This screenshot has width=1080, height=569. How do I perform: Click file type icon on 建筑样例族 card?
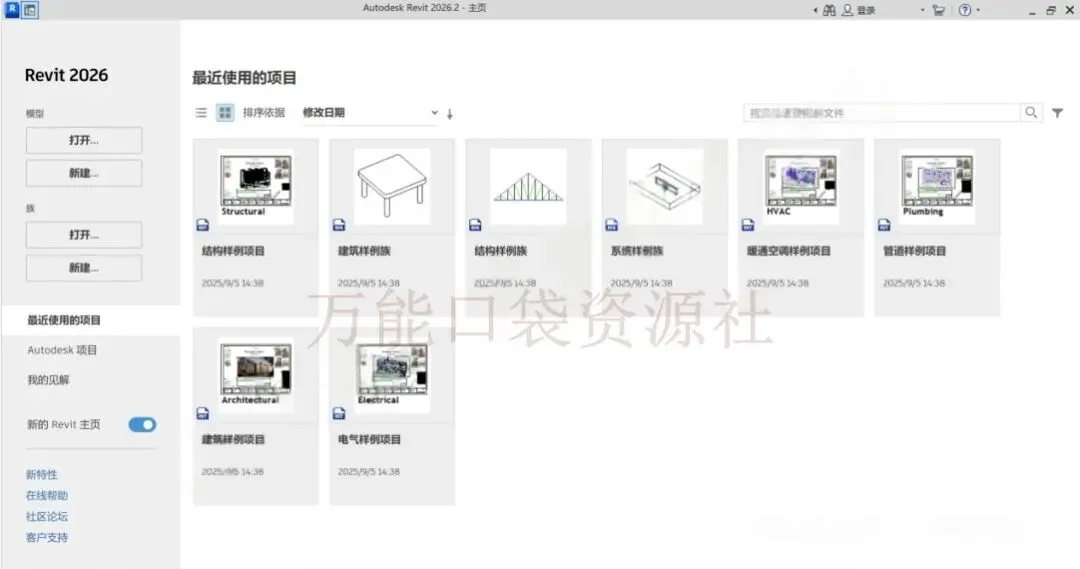pyautogui.click(x=339, y=225)
